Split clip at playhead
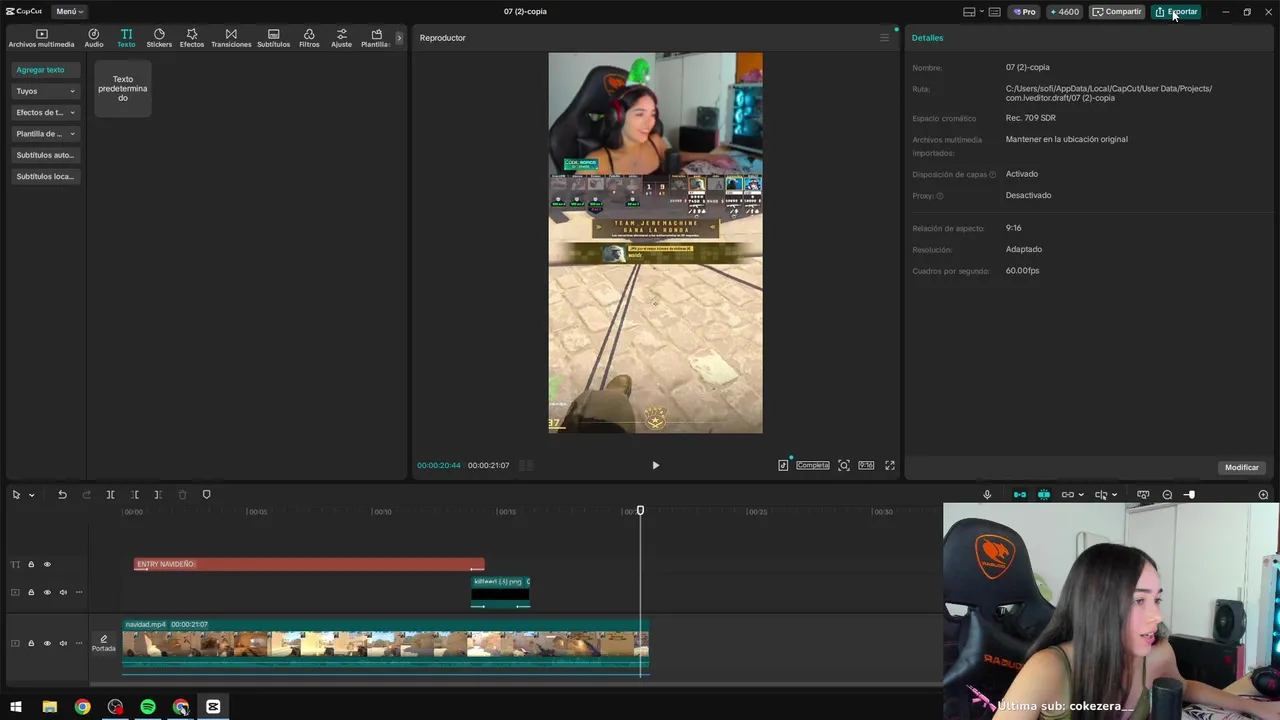This screenshot has width=1280, height=720. point(110,495)
